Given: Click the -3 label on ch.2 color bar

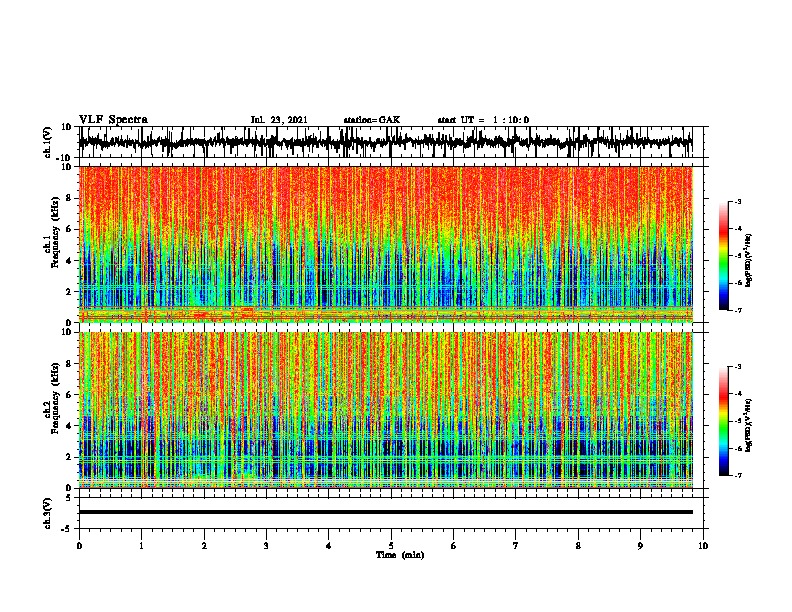Looking at the screenshot, I should (737, 367).
